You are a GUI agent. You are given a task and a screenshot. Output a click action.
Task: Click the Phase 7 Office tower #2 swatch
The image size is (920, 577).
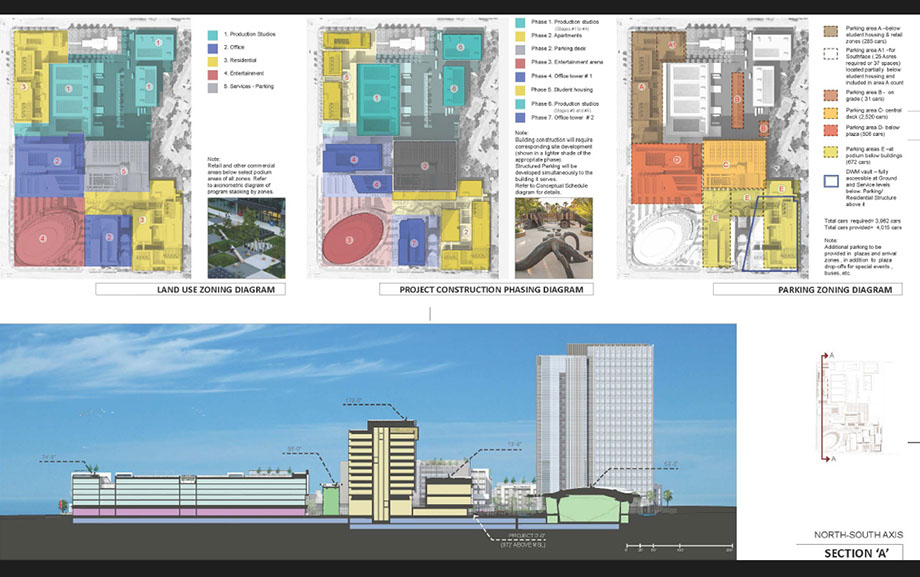pyautogui.click(x=522, y=119)
